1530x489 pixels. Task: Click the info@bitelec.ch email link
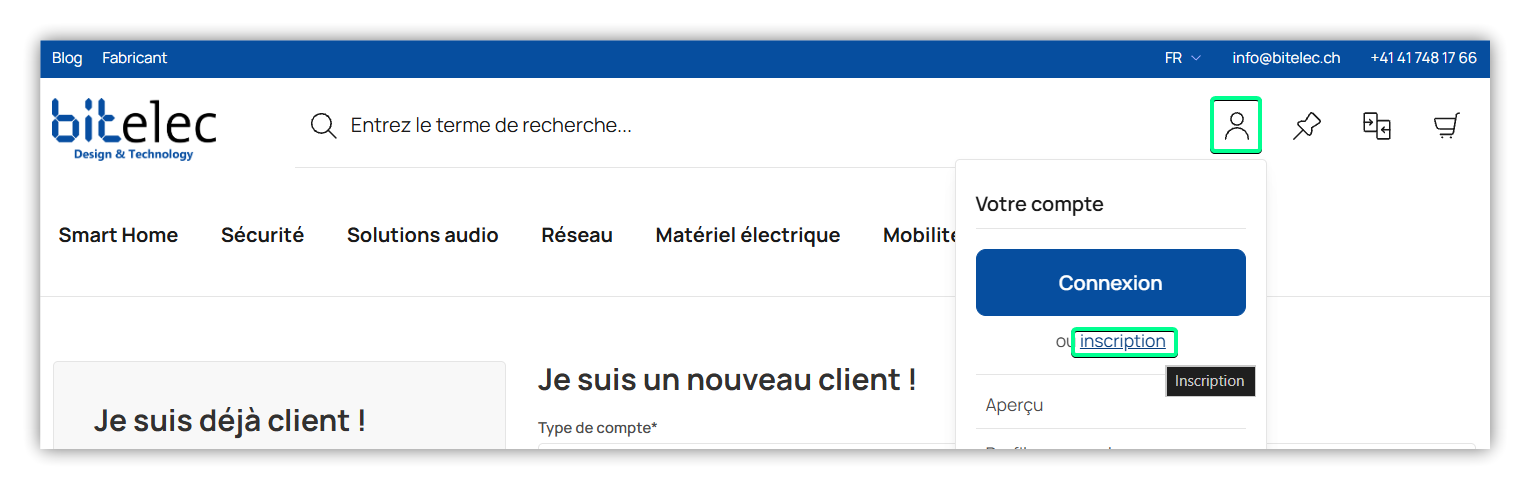(1286, 58)
